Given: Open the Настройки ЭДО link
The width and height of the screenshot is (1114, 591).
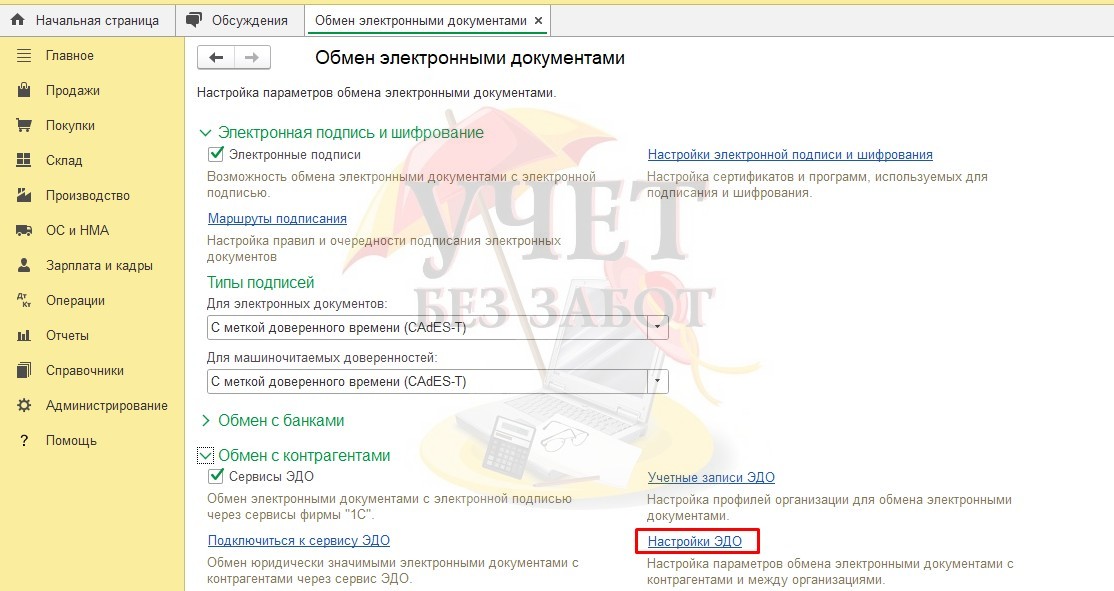Looking at the screenshot, I should tap(694, 541).
